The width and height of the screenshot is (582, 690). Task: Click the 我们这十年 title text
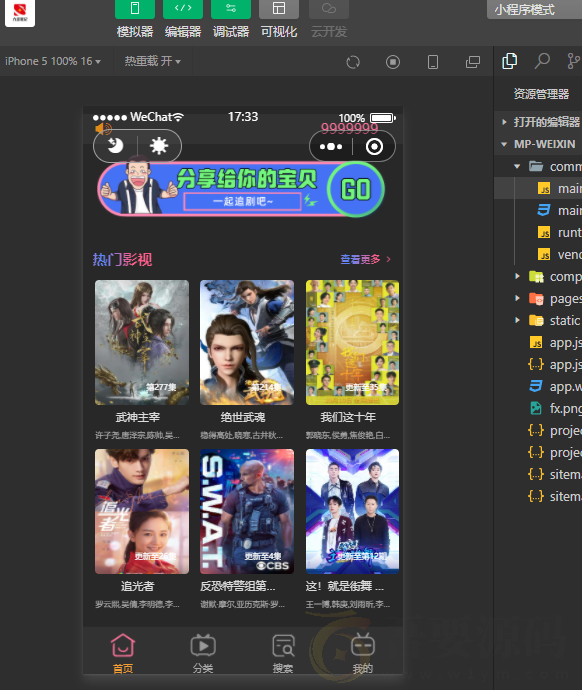pos(348,417)
